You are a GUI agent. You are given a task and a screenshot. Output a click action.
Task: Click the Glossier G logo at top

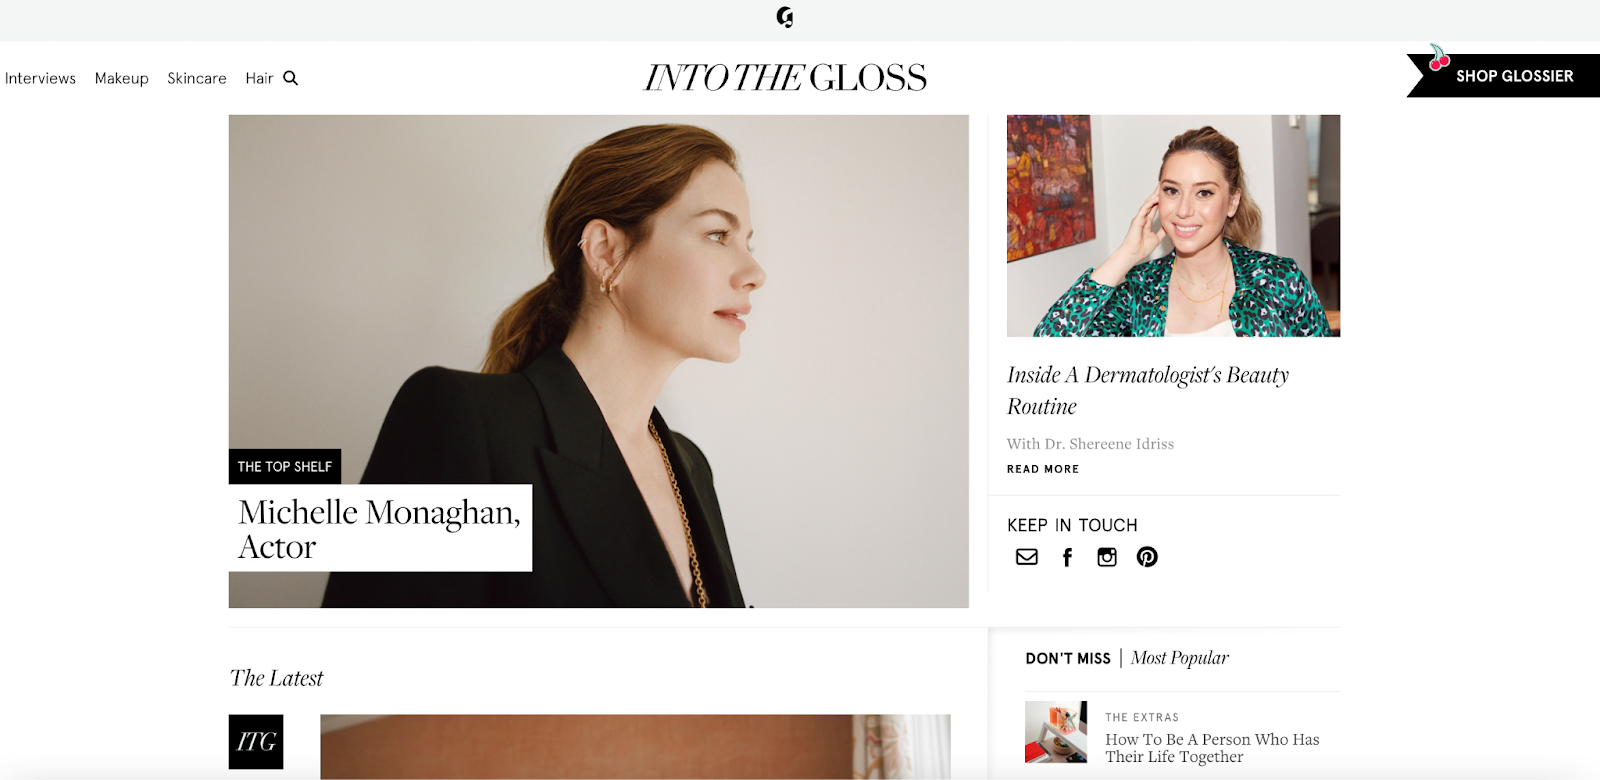click(785, 17)
